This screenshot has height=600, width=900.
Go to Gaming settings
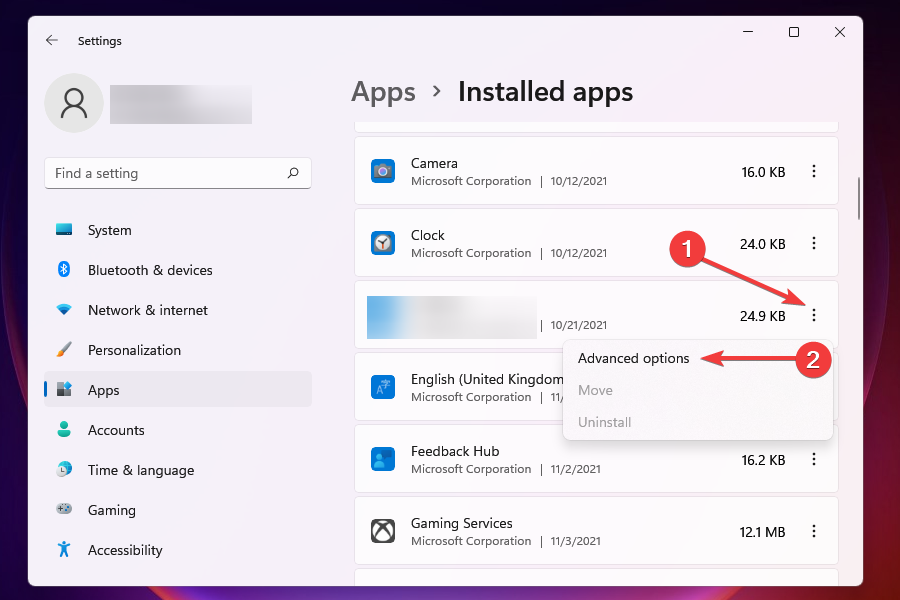tap(111, 510)
